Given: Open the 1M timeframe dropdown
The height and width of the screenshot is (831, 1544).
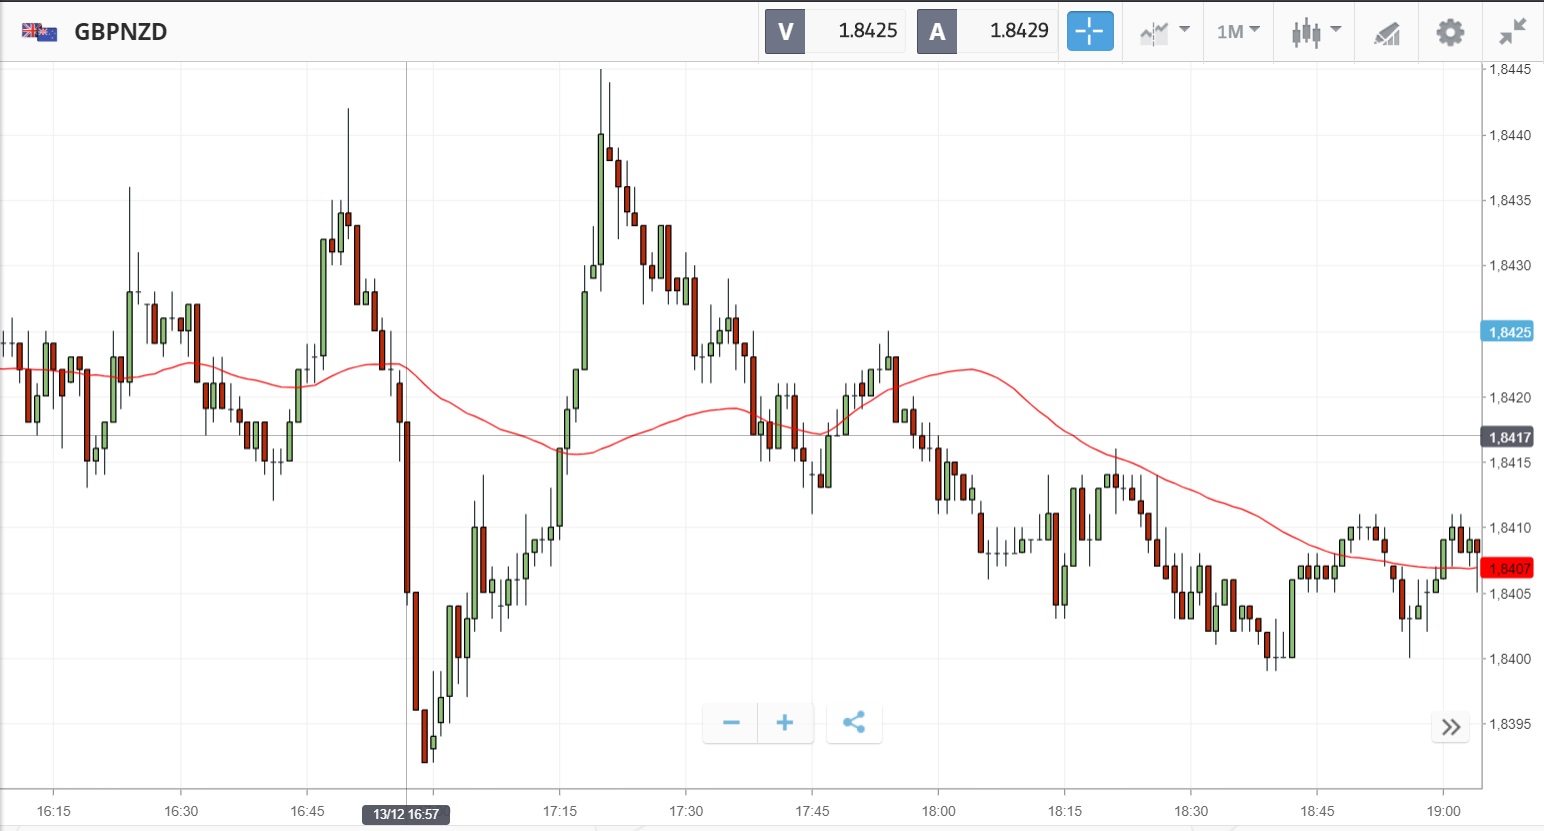Looking at the screenshot, I should coord(1238,31).
